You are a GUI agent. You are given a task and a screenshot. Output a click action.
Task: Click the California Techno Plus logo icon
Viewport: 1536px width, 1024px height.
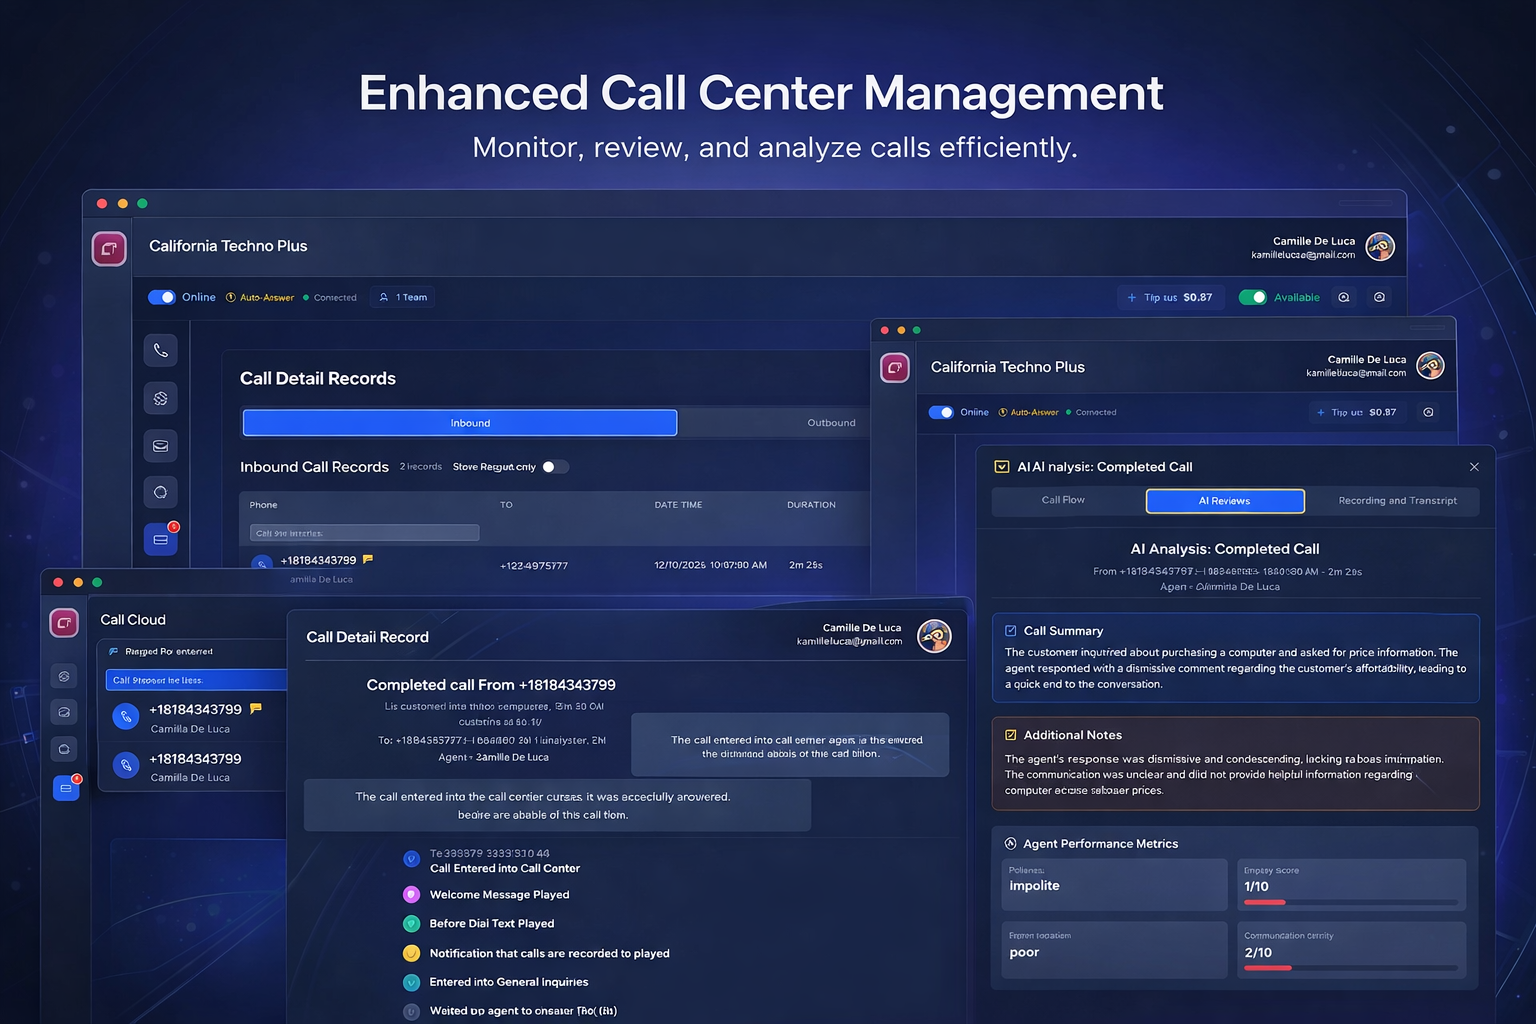tap(109, 249)
